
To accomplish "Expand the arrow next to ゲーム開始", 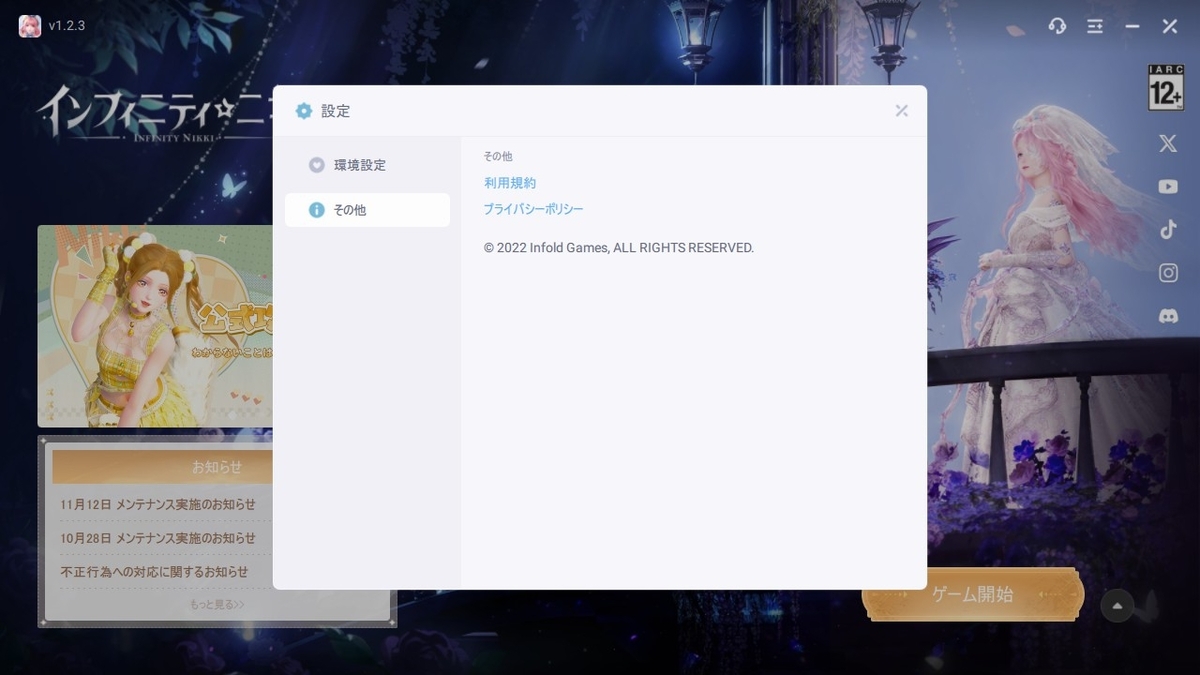I will (x=1117, y=605).
